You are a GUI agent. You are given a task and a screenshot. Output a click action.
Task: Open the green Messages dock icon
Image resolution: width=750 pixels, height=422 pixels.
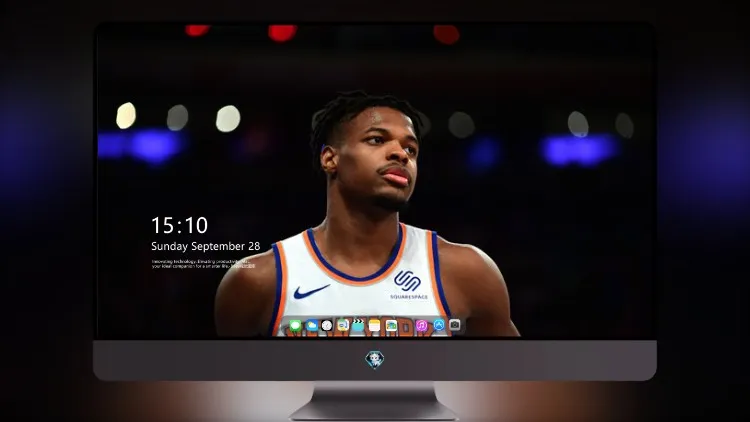click(296, 326)
